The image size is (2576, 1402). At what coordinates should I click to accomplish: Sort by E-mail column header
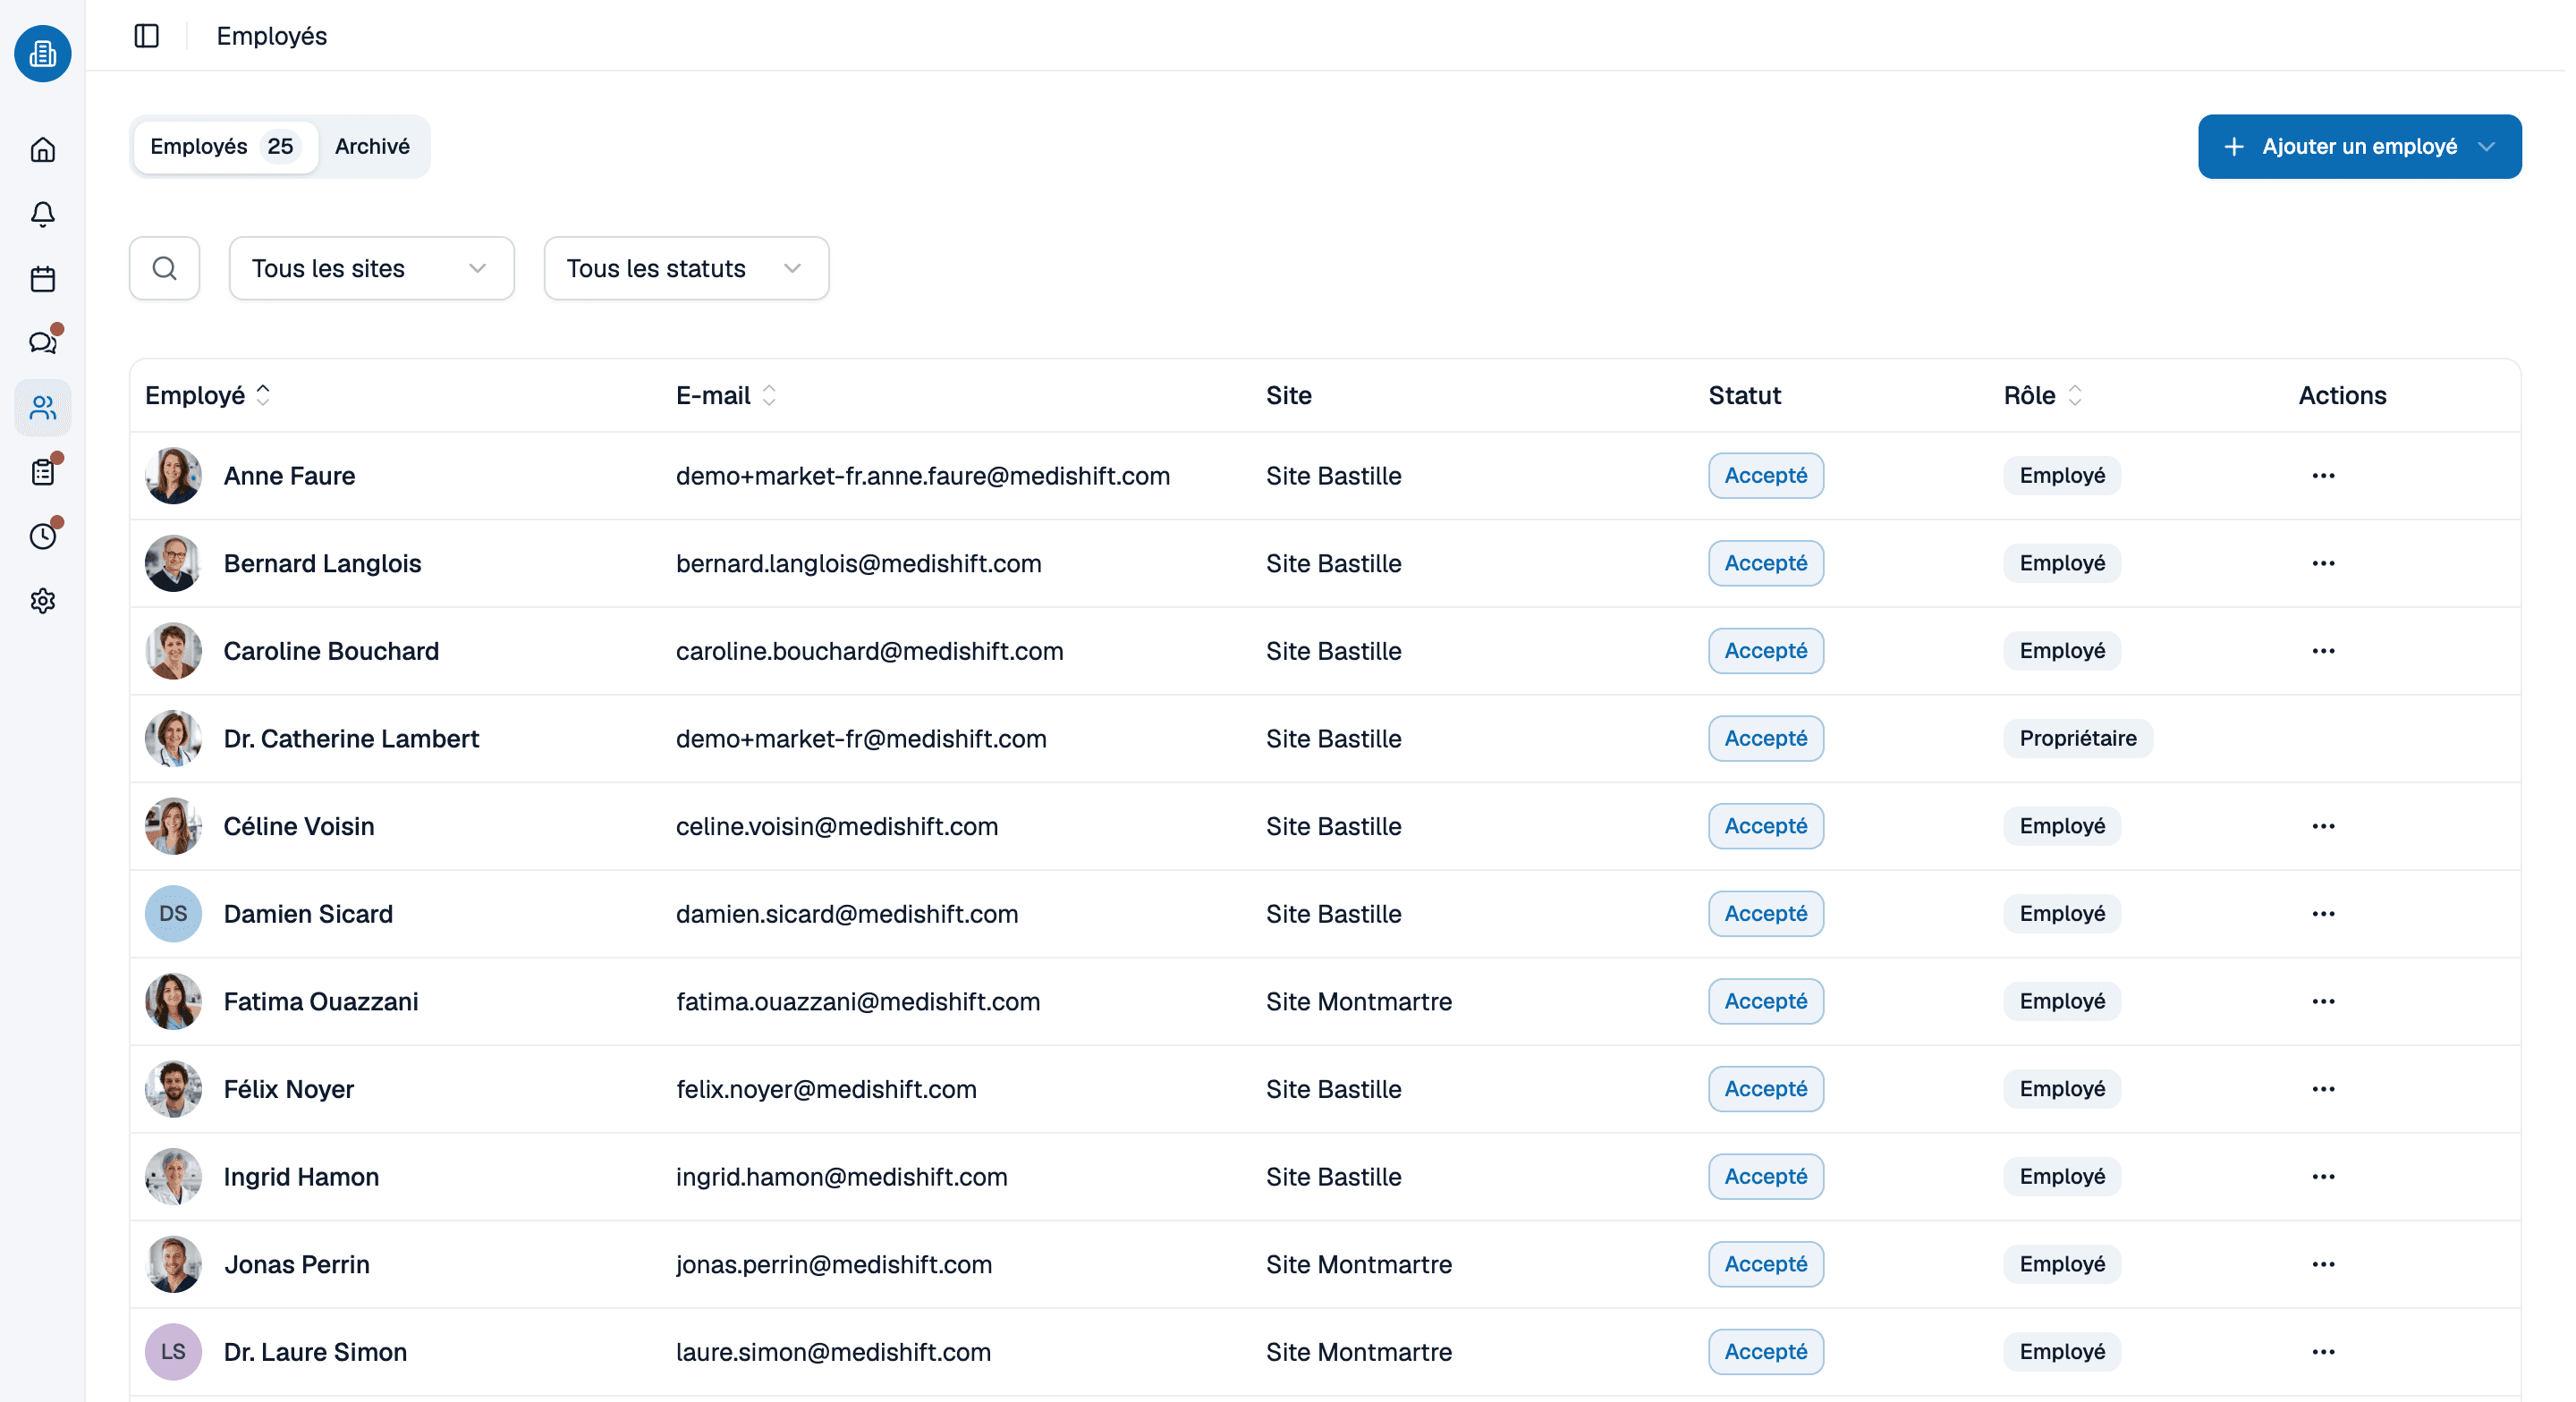click(x=726, y=395)
